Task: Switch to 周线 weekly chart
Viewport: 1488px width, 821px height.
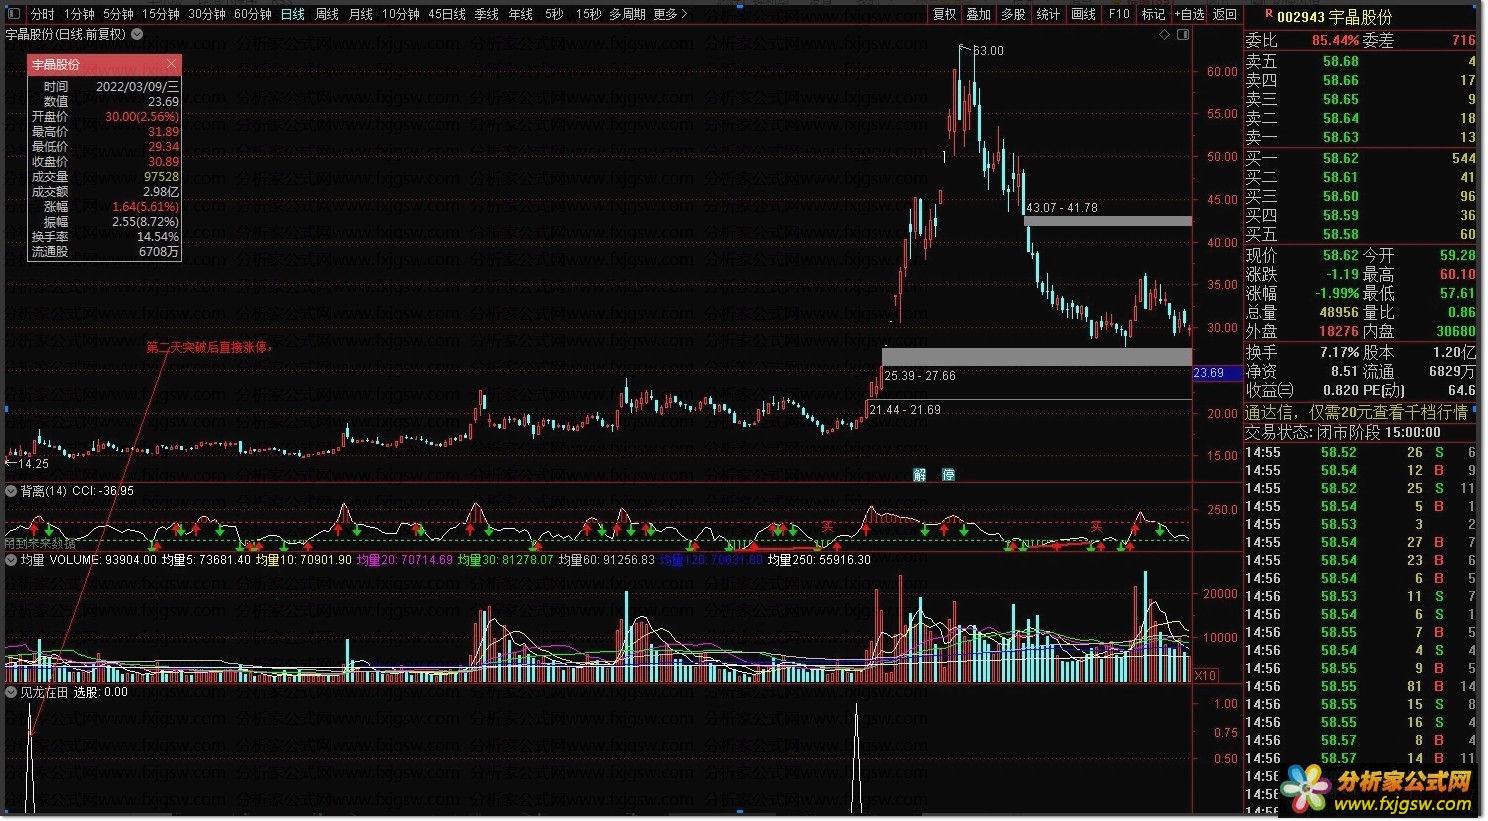Action: tap(327, 14)
